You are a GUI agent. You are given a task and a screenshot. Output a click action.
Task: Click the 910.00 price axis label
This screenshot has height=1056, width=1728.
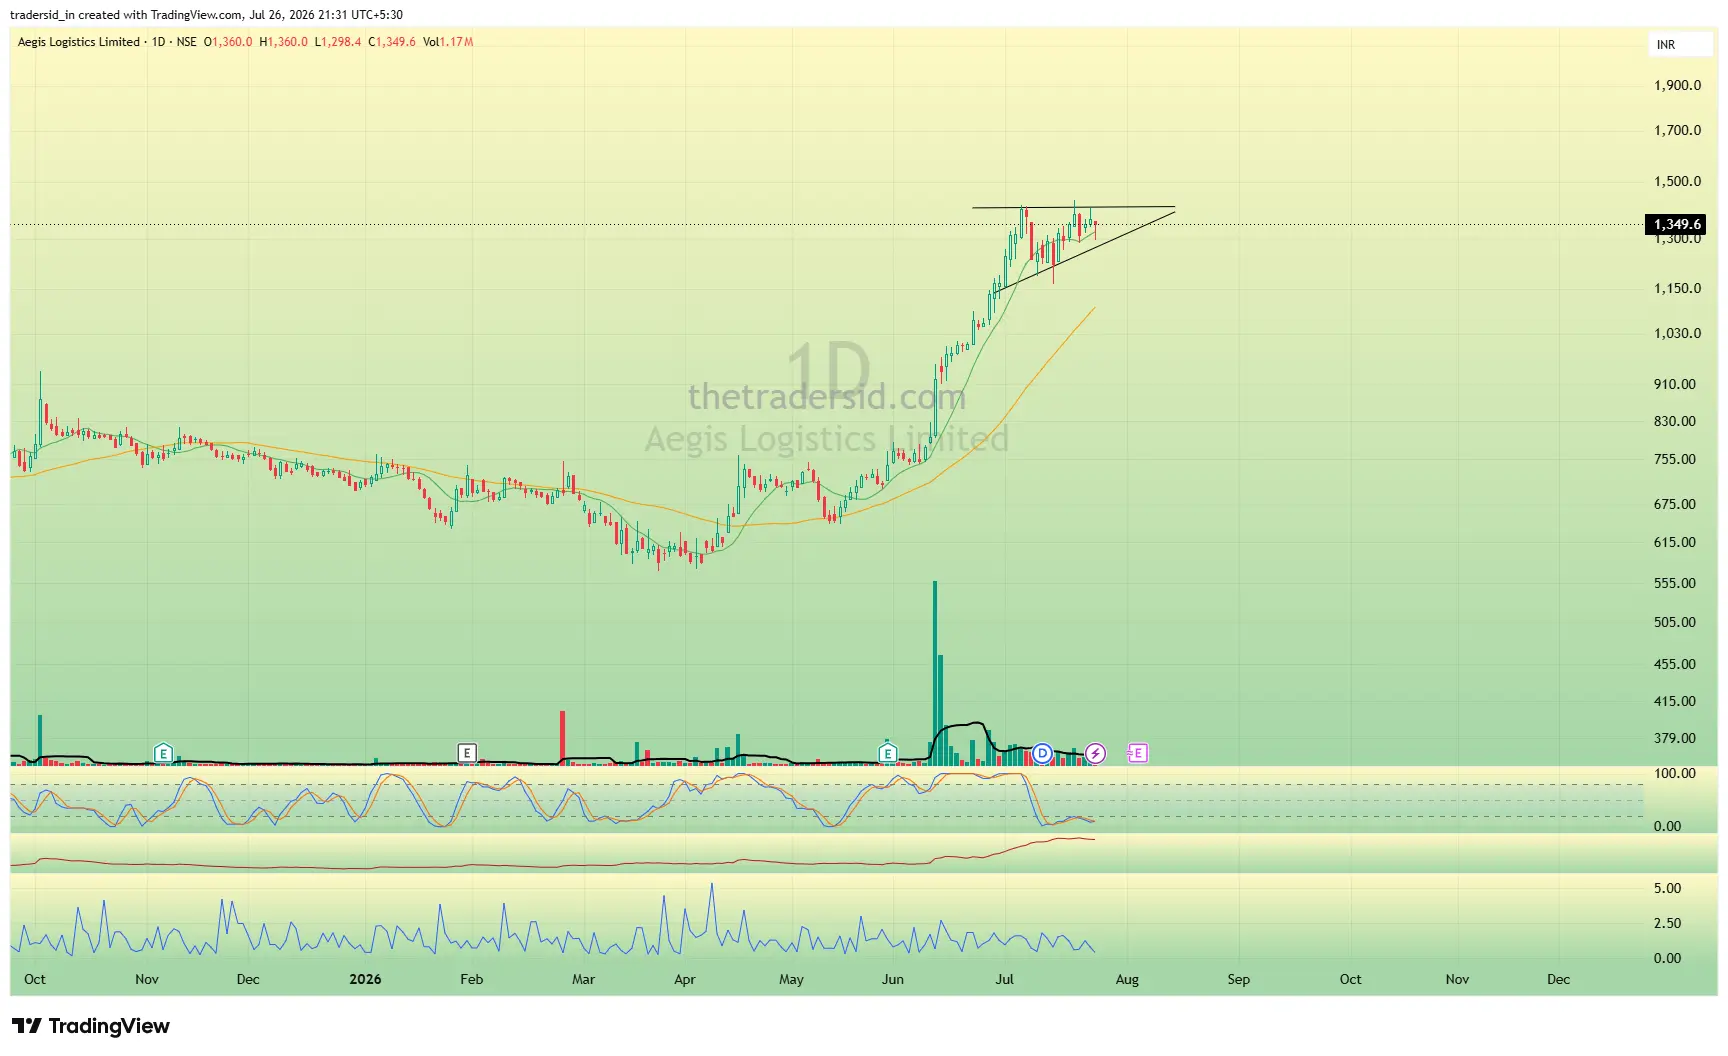tap(1675, 384)
